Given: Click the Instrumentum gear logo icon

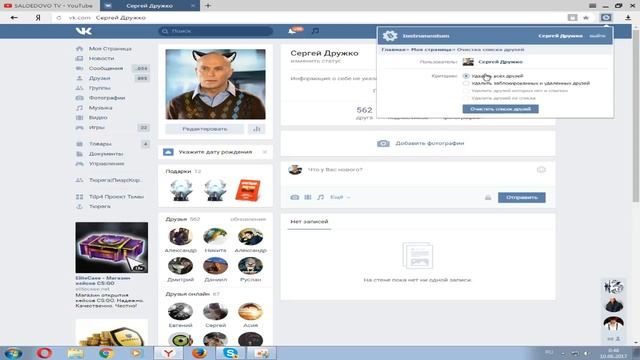Looking at the screenshot, I should point(390,36).
